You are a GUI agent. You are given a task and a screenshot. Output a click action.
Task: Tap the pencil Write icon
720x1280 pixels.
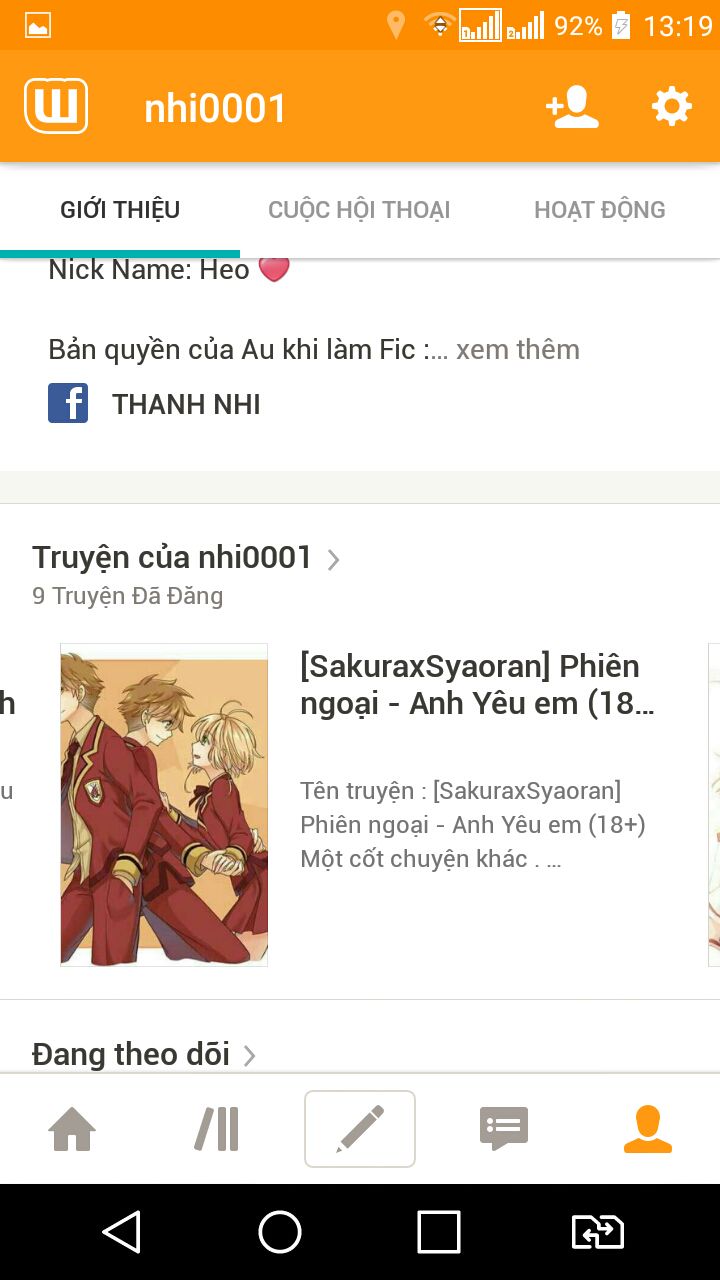pos(360,1129)
